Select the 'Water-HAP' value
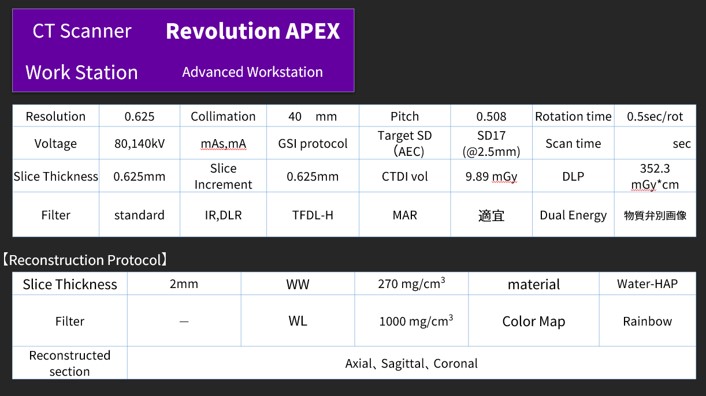The height and width of the screenshot is (396, 706). 647,284
